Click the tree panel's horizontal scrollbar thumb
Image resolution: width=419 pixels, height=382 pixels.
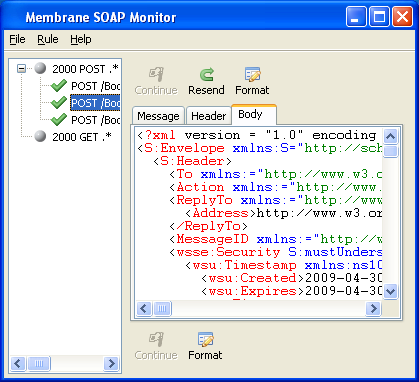(39, 363)
